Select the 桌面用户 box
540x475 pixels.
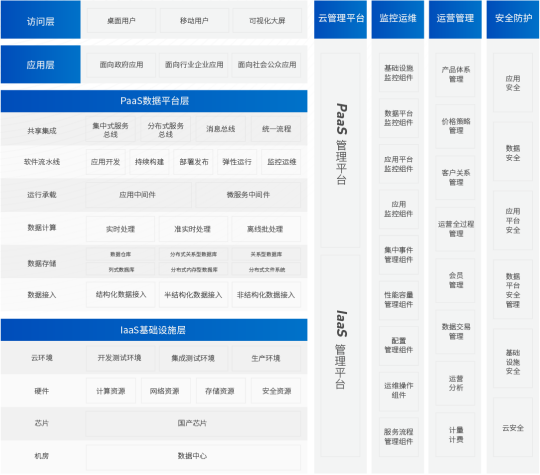(x=121, y=21)
